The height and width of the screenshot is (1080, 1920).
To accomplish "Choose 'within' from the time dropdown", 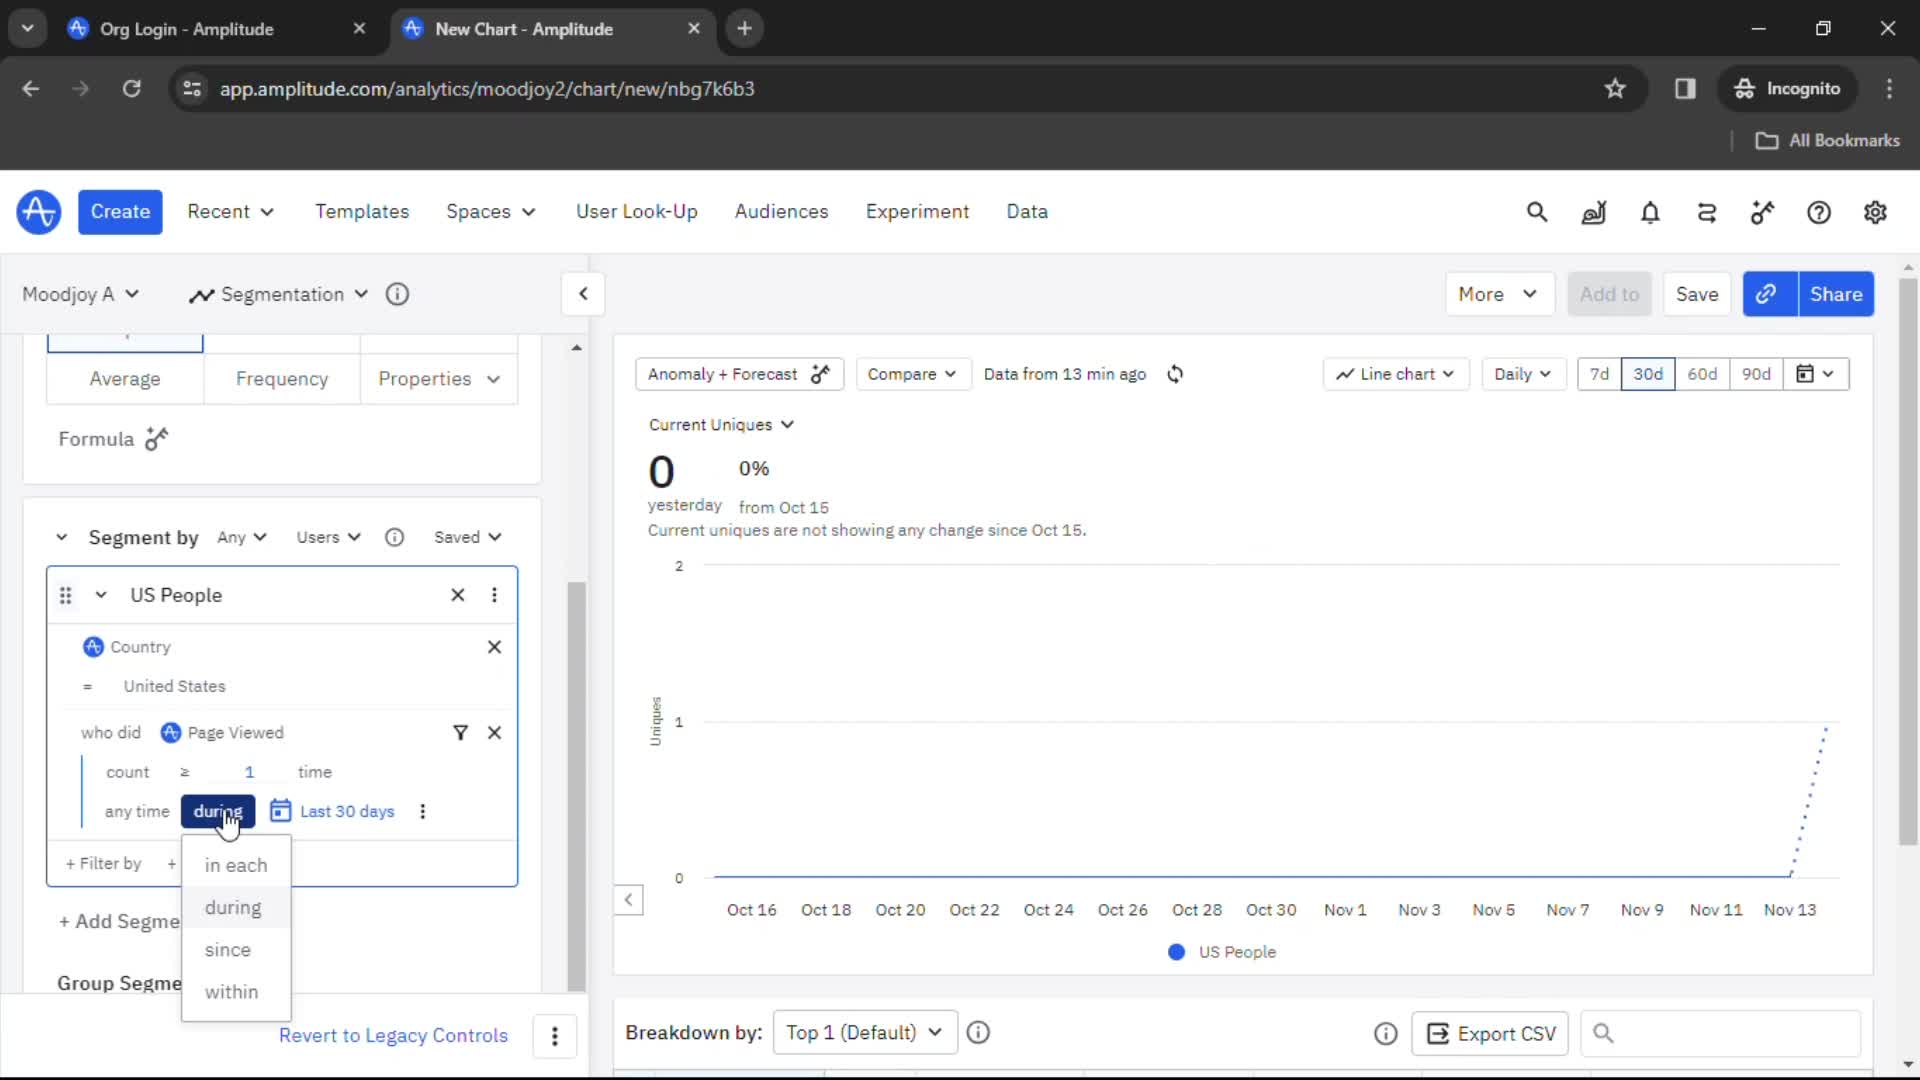I will (236, 992).
